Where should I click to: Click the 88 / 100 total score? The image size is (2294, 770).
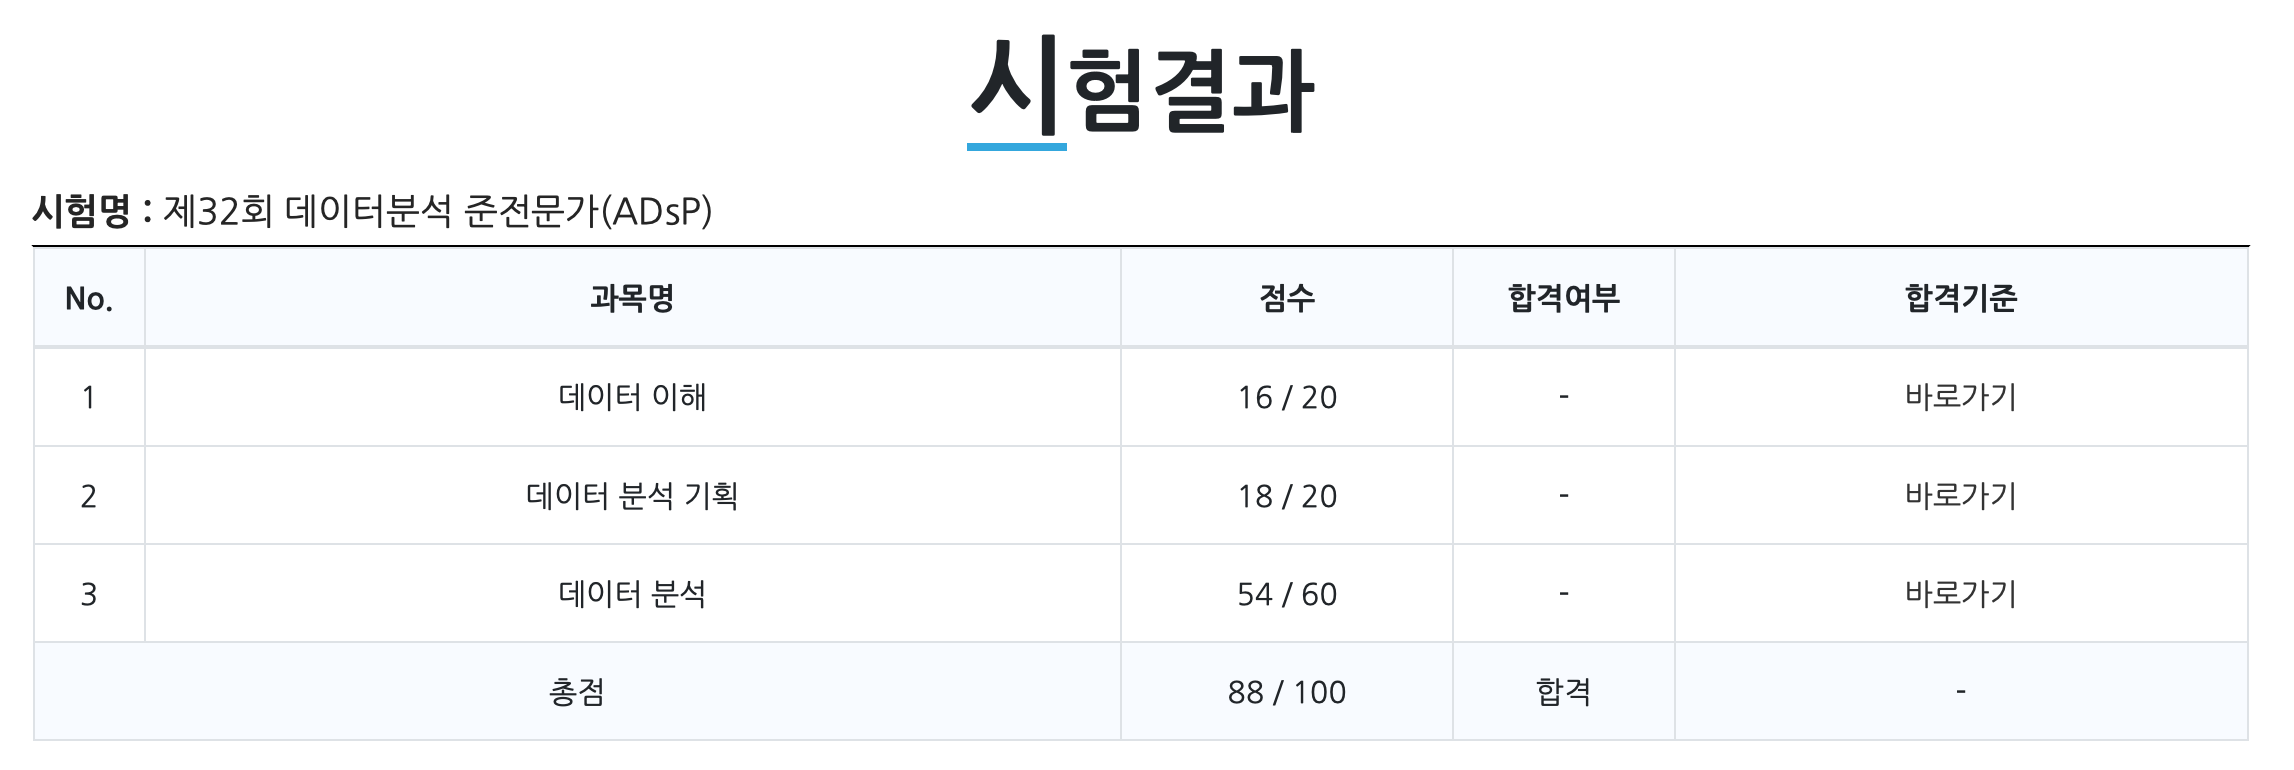coord(1286,692)
